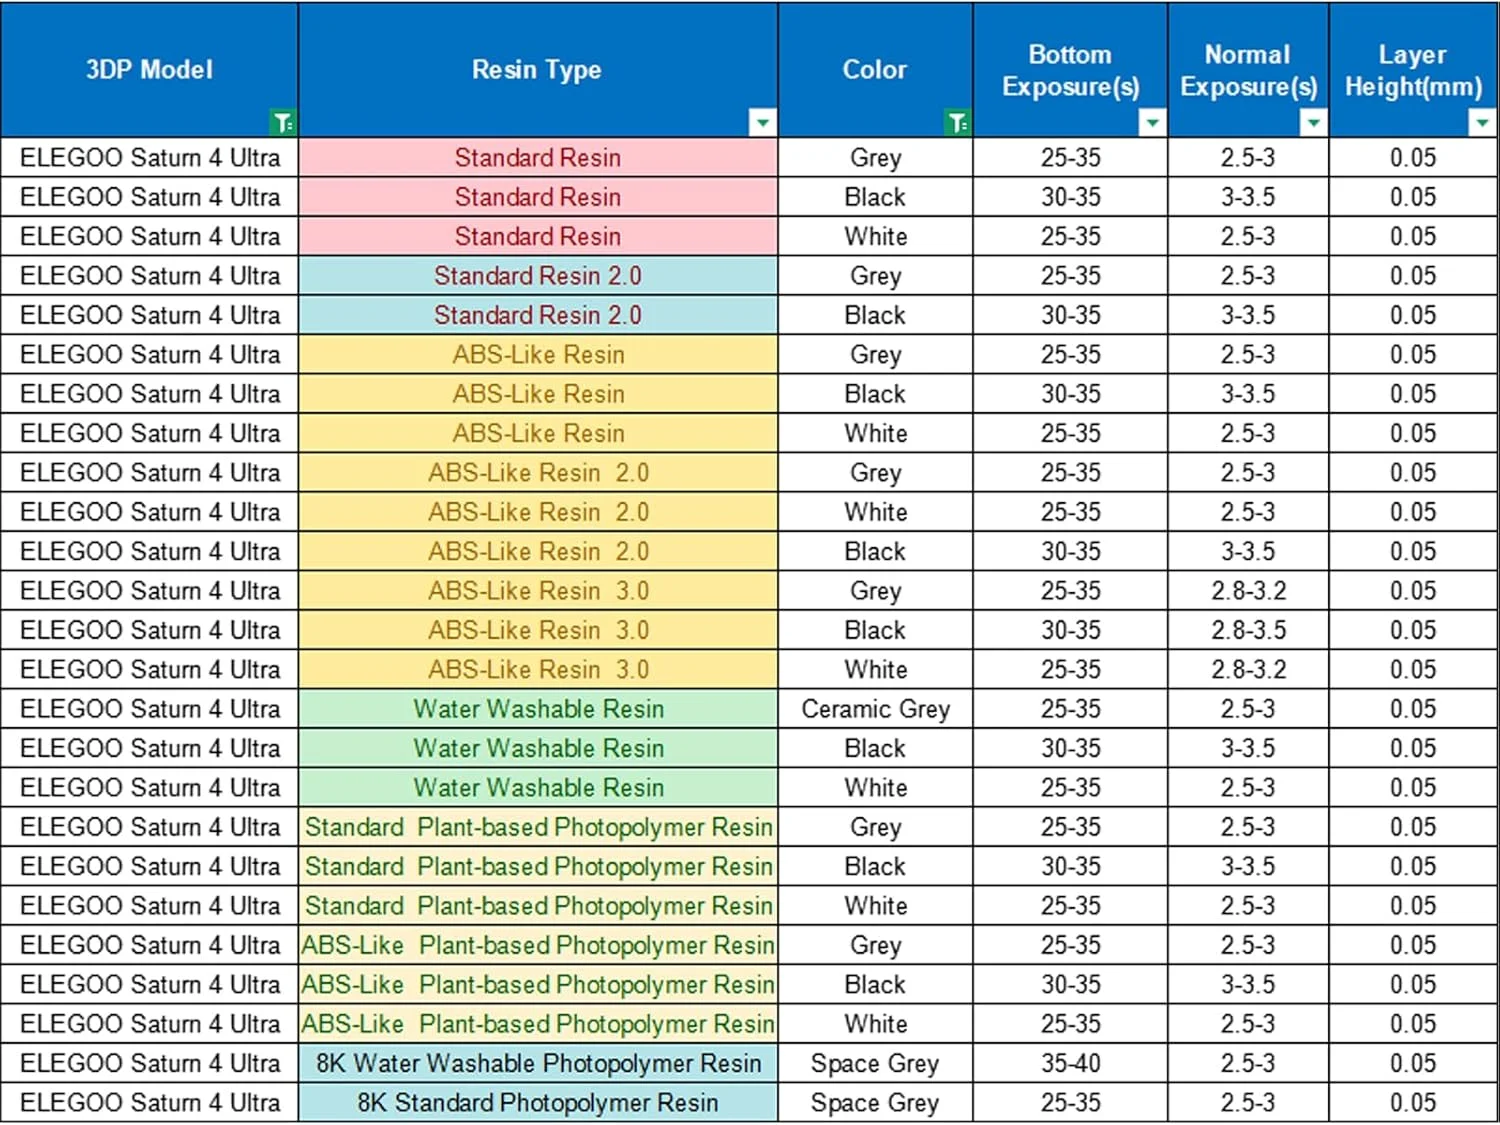
Task: Select ABS-Like Plant-based Photopolymer Resin in Grey row
Action: [538, 945]
